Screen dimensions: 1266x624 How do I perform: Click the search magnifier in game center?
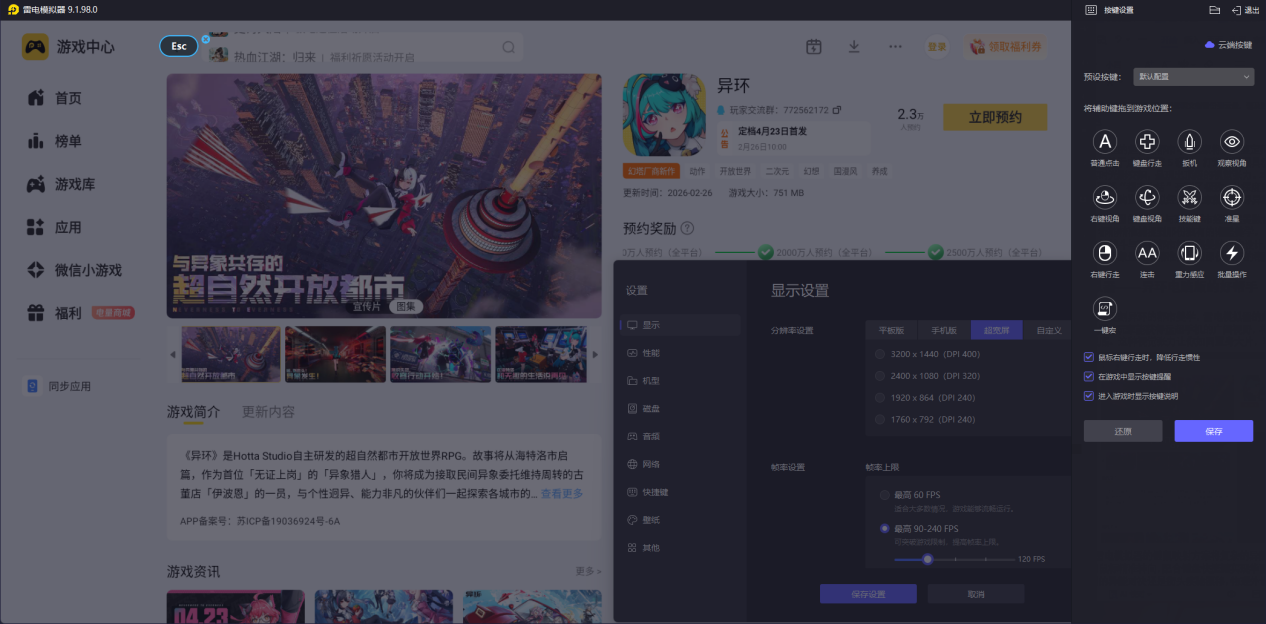point(508,47)
